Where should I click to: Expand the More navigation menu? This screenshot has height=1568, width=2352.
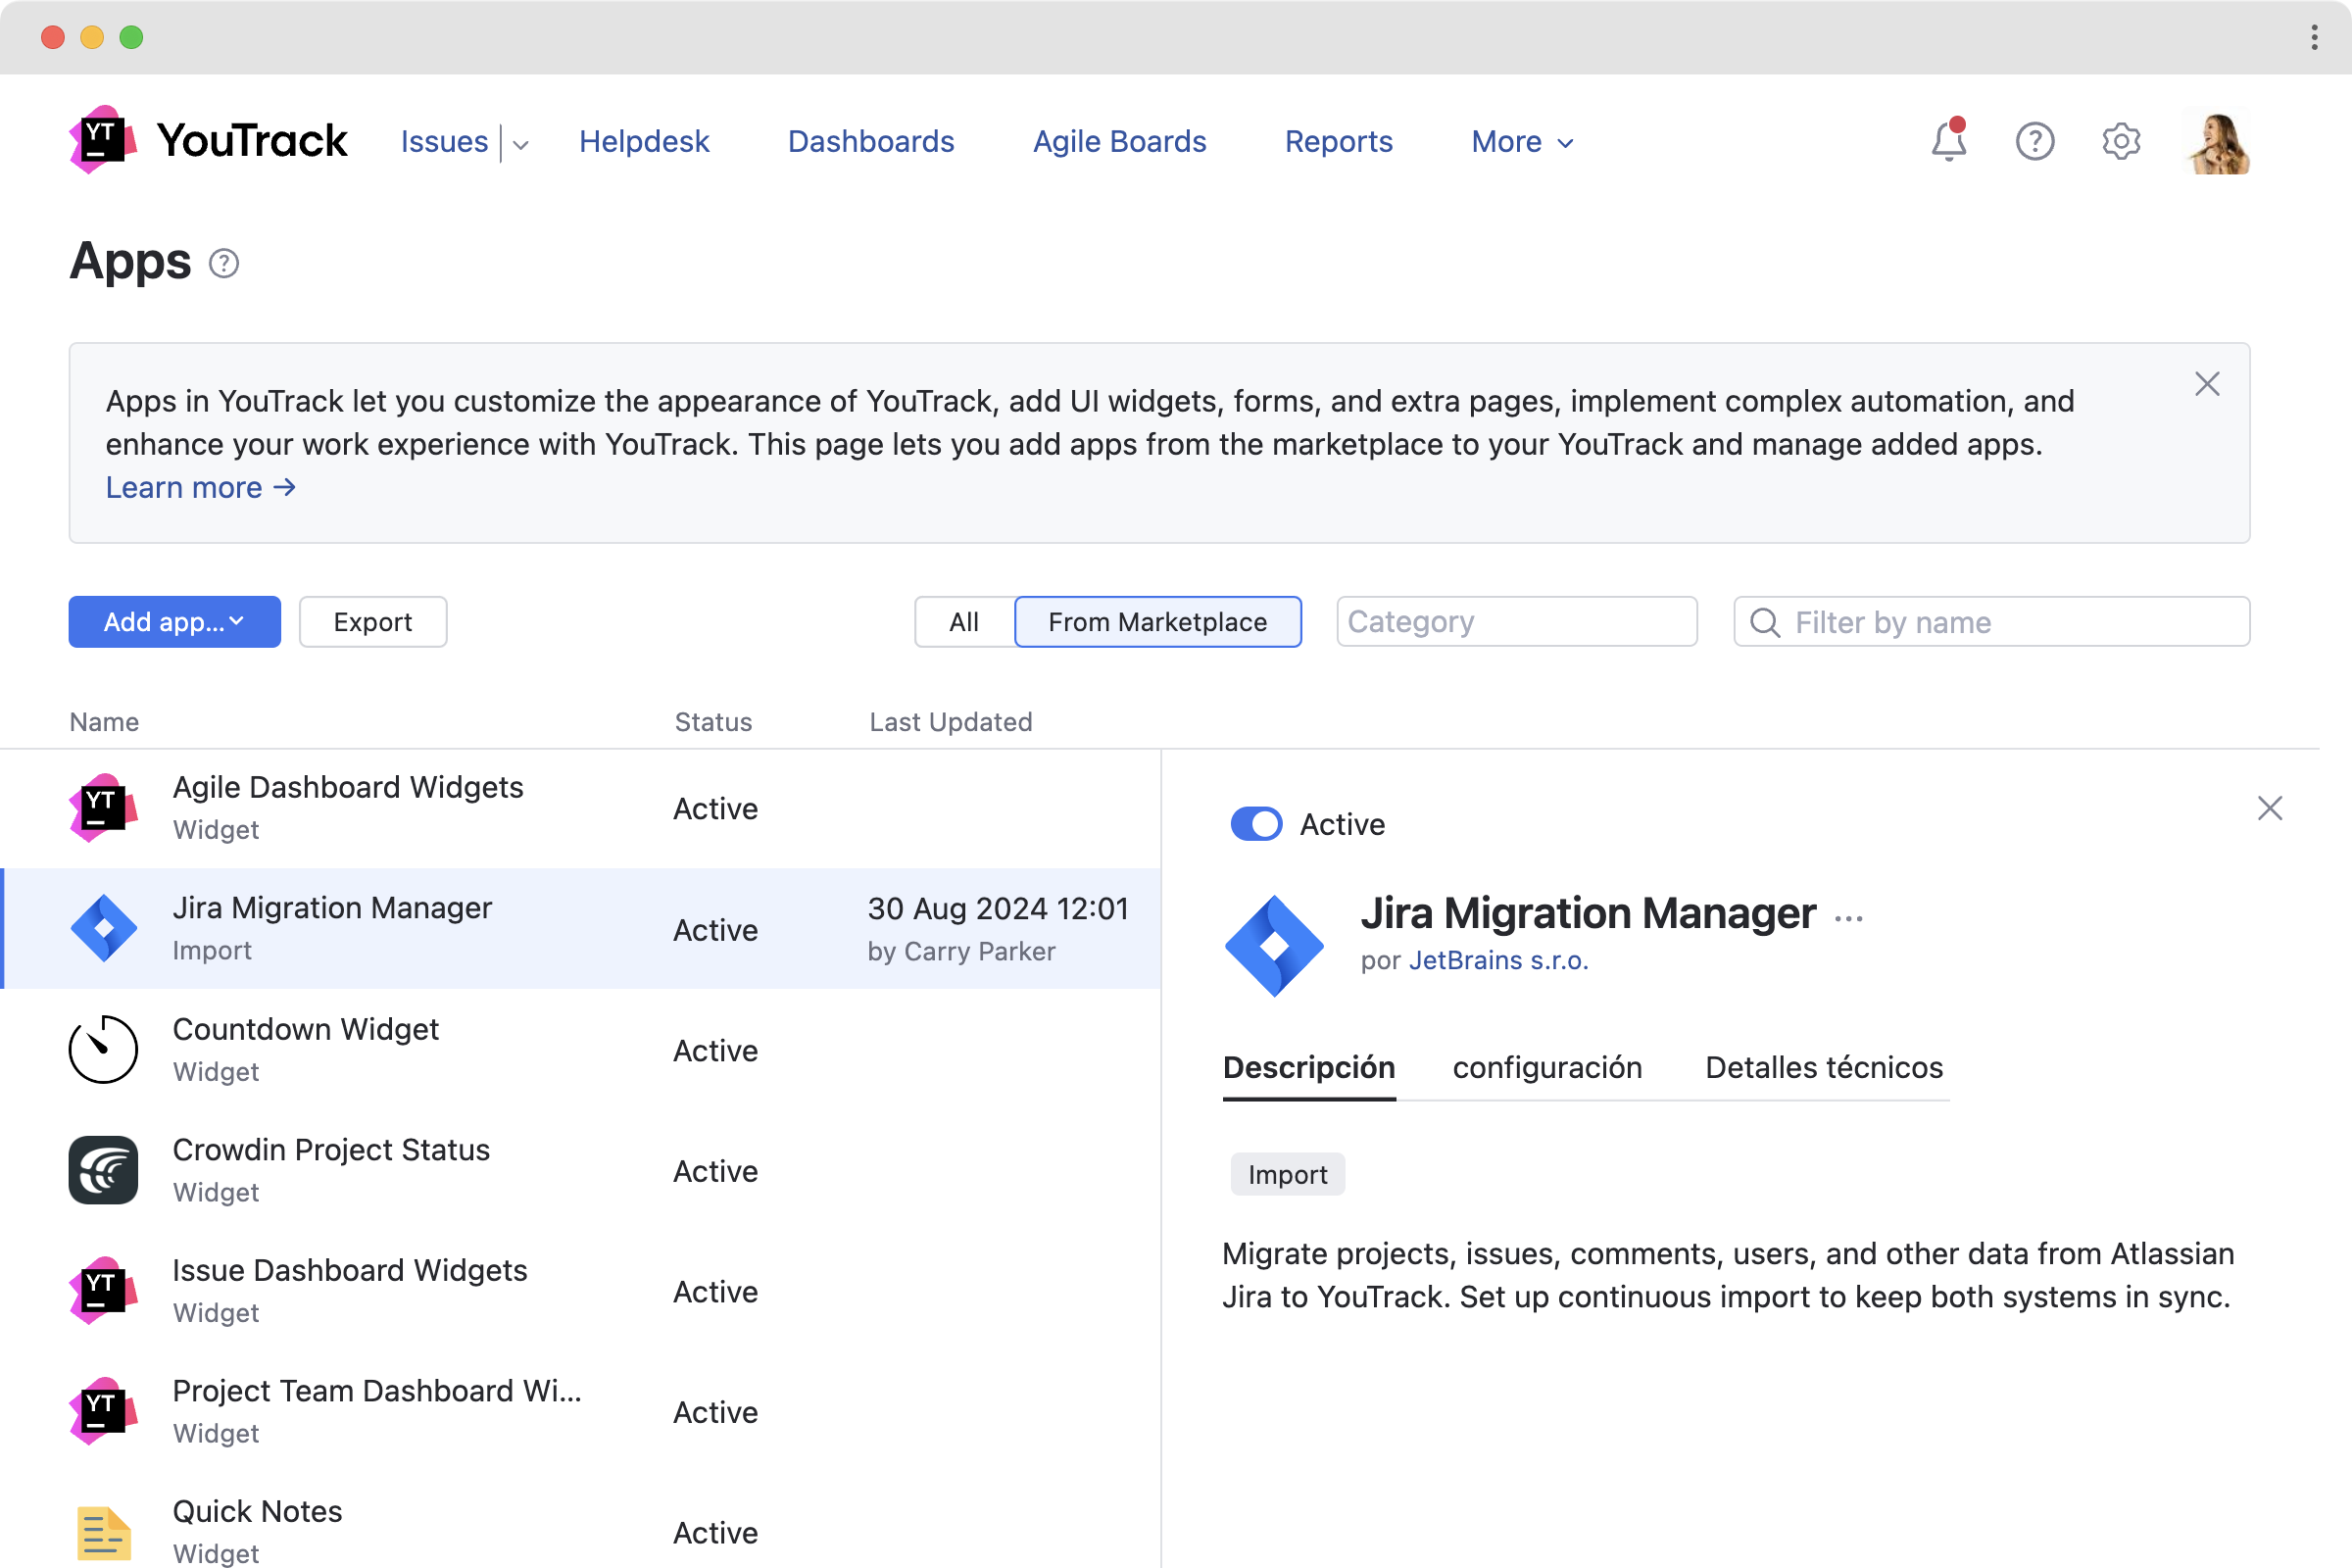tap(1522, 142)
